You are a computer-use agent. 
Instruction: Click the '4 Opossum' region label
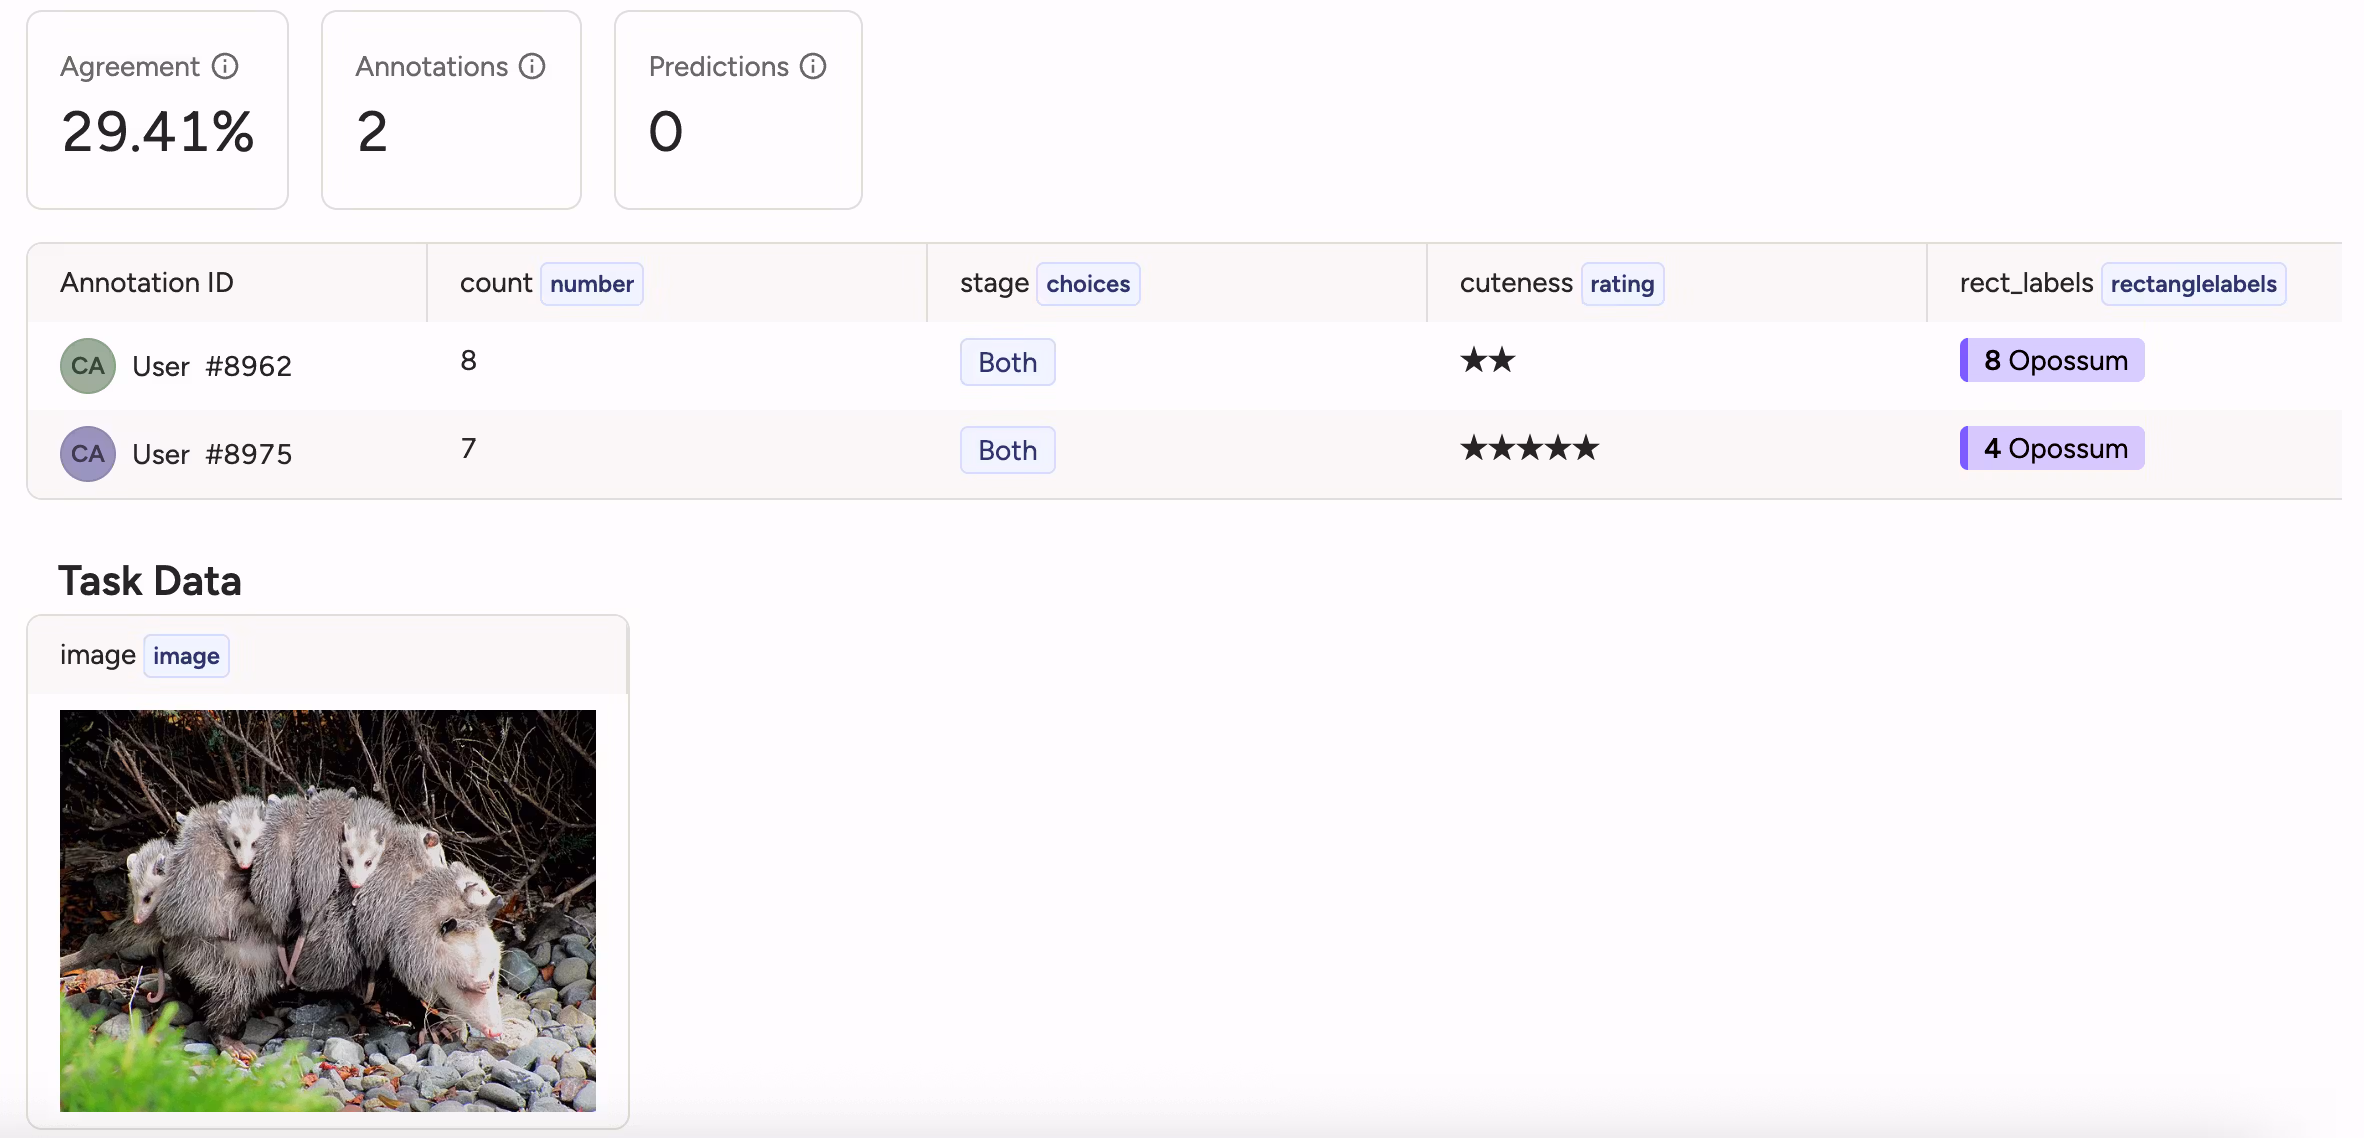coord(2052,447)
